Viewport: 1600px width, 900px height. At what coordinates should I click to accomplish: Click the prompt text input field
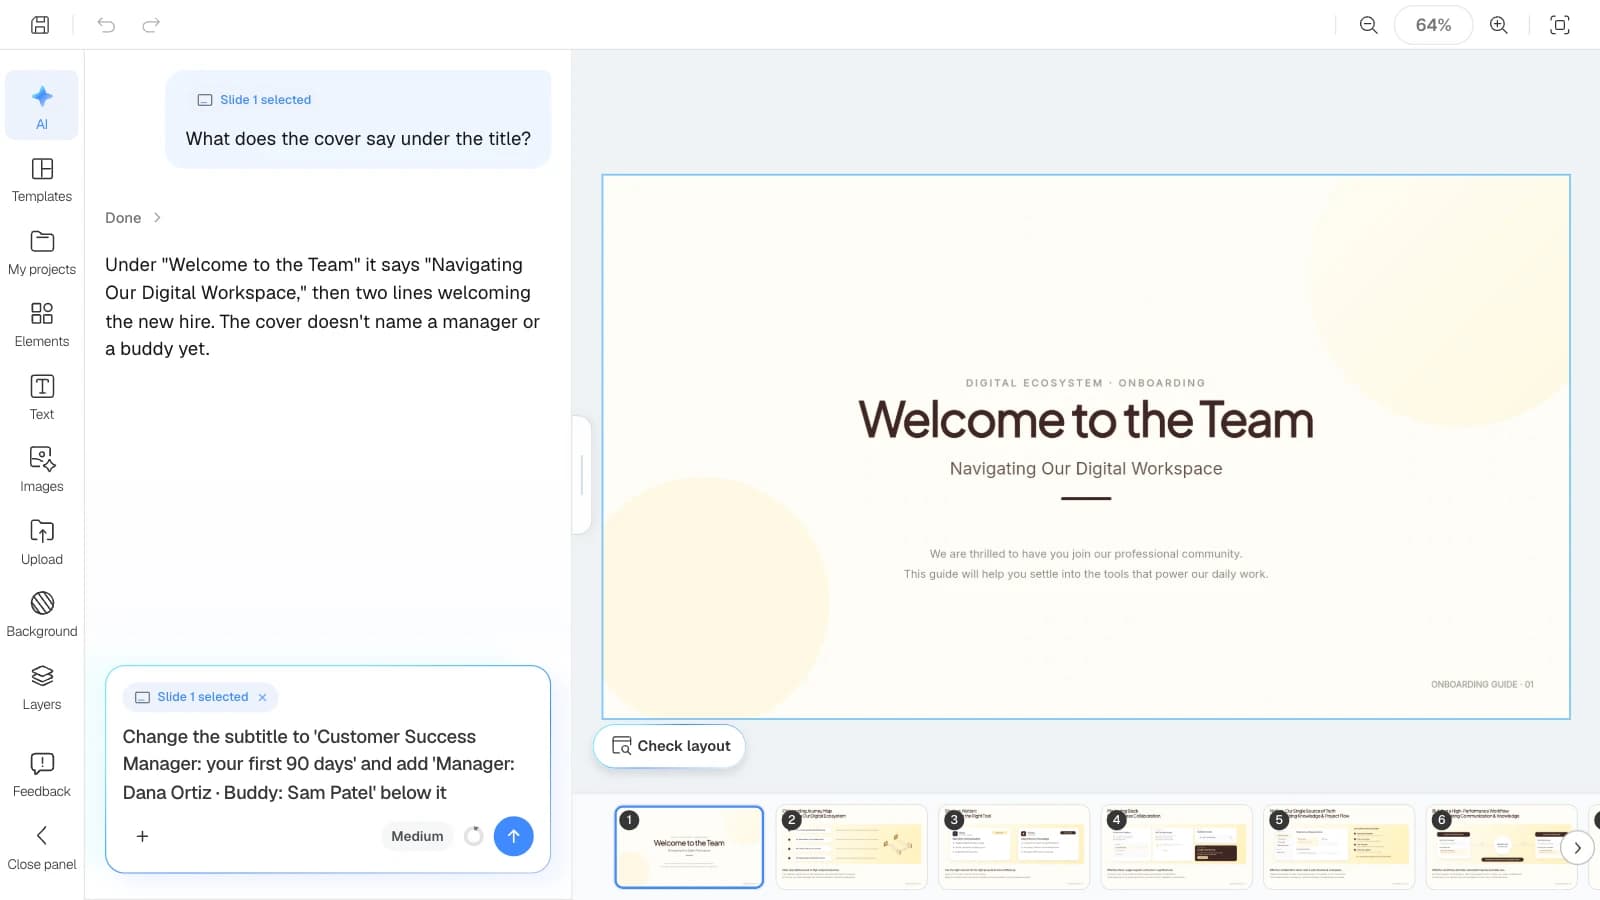[328, 764]
